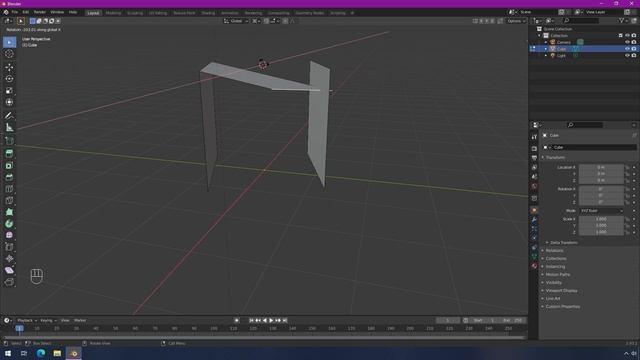Screen dimensions: 640x360
Task: Open the File menu
Action: point(15,12)
